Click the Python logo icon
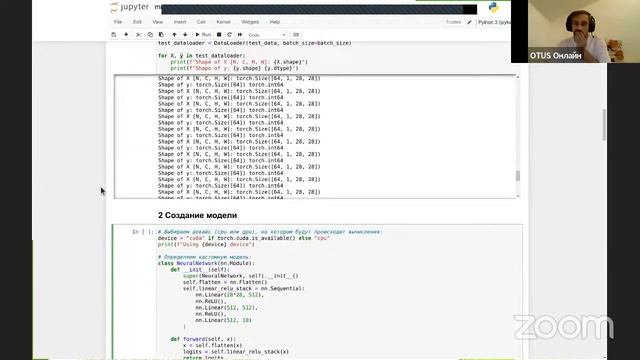Screen dimensions: 640x360 coord(493,7)
